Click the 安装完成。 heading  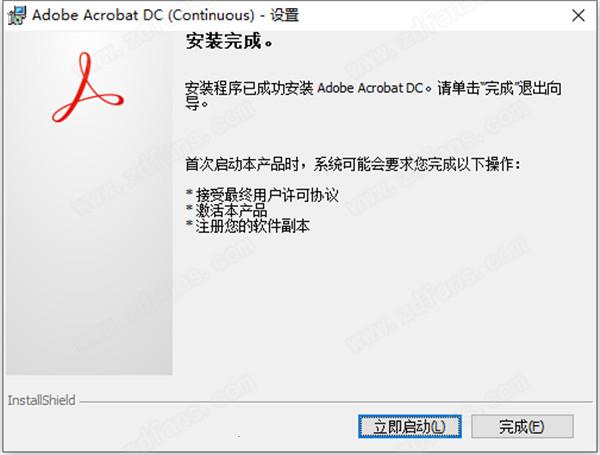pos(229,41)
